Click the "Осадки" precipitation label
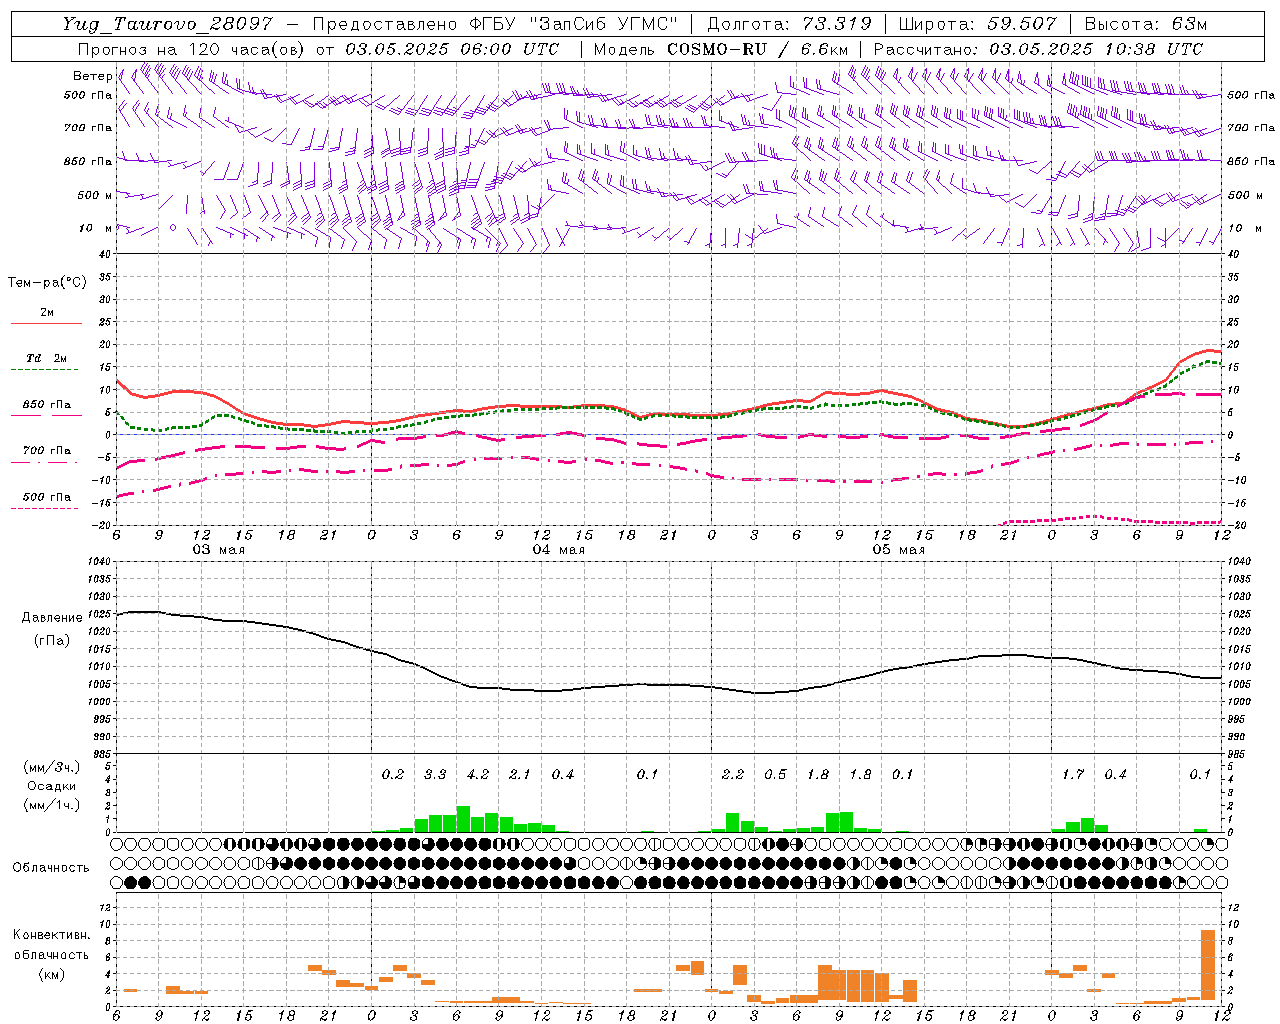Screen dimensions: 1280x1024 [x=52, y=786]
